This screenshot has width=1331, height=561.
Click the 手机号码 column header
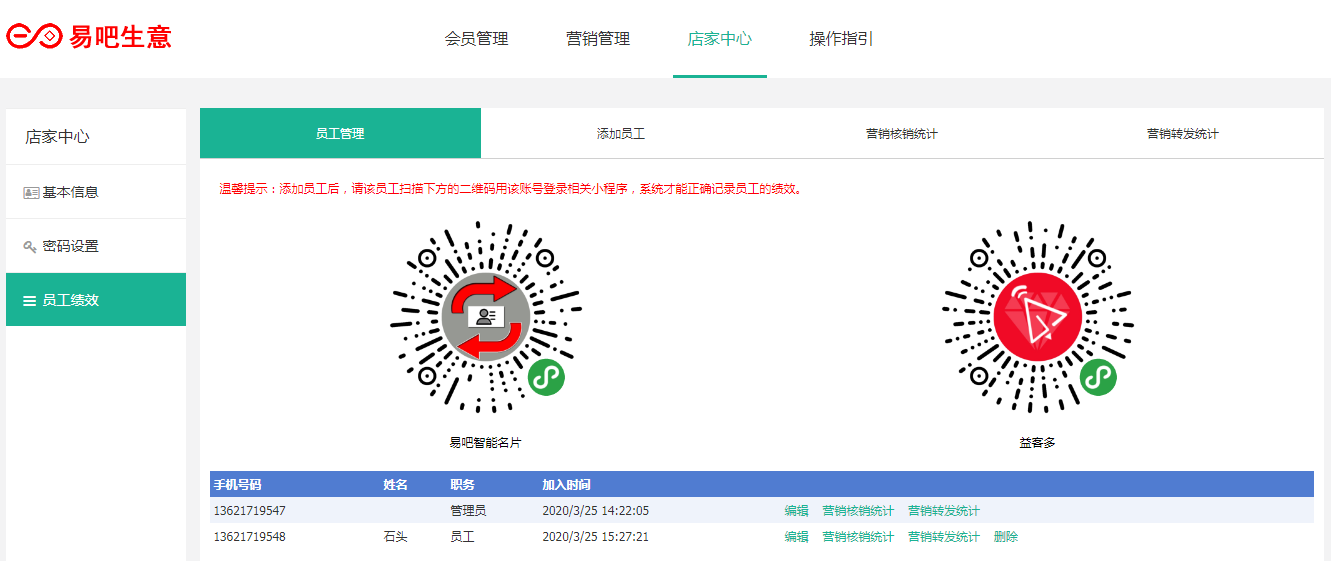[x=237, y=485]
